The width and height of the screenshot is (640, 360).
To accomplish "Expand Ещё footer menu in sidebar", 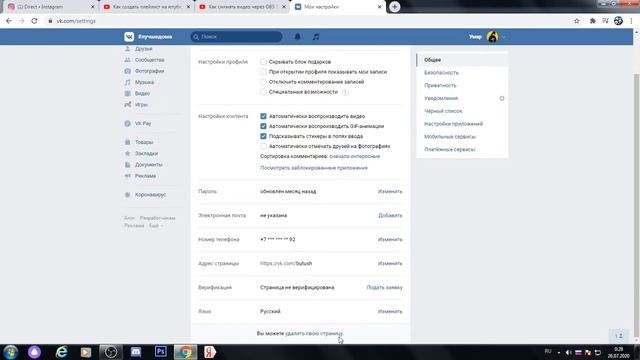I will click(x=156, y=226).
